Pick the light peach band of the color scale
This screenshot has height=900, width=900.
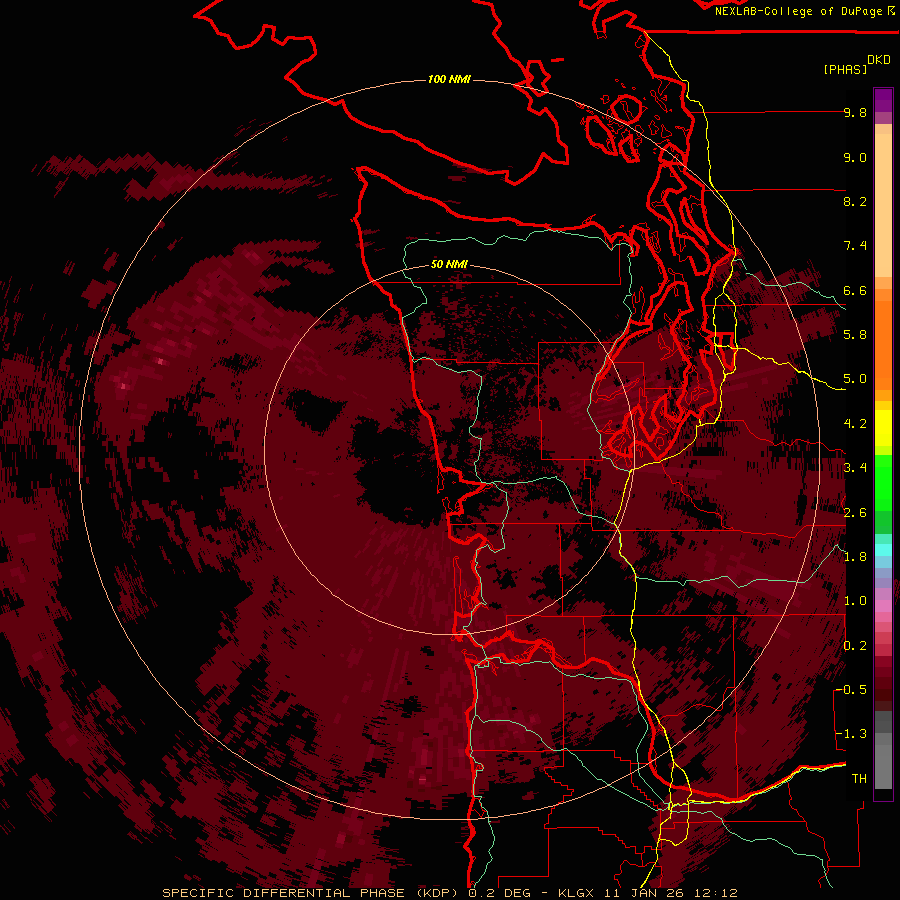[x=883, y=207]
